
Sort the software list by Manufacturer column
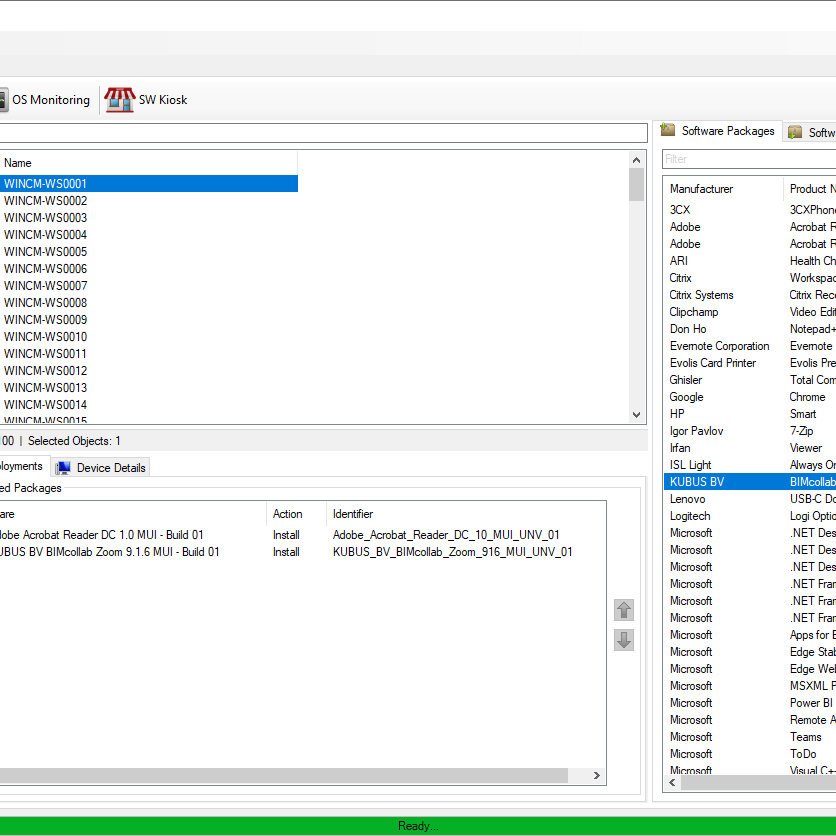(x=722, y=189)
